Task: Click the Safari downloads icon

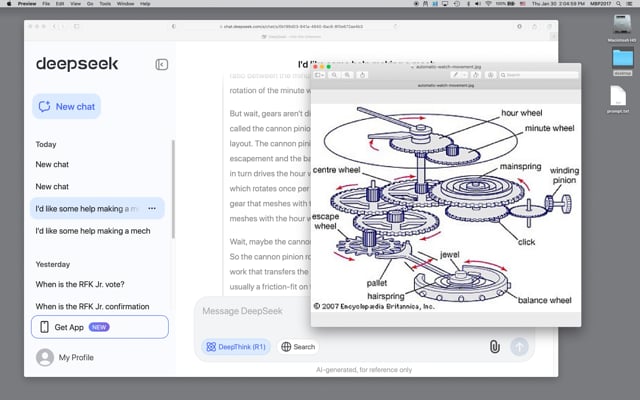Action: click(x=519, y=27)
